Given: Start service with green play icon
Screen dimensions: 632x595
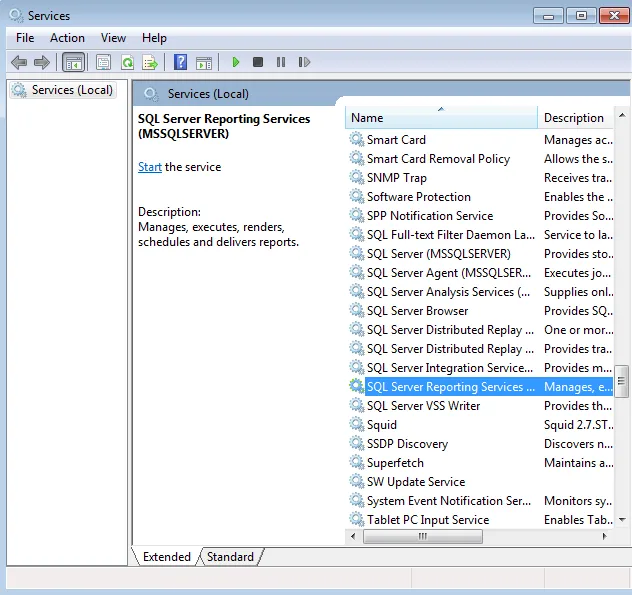Looking at the screenshot, I should (236, 62).
